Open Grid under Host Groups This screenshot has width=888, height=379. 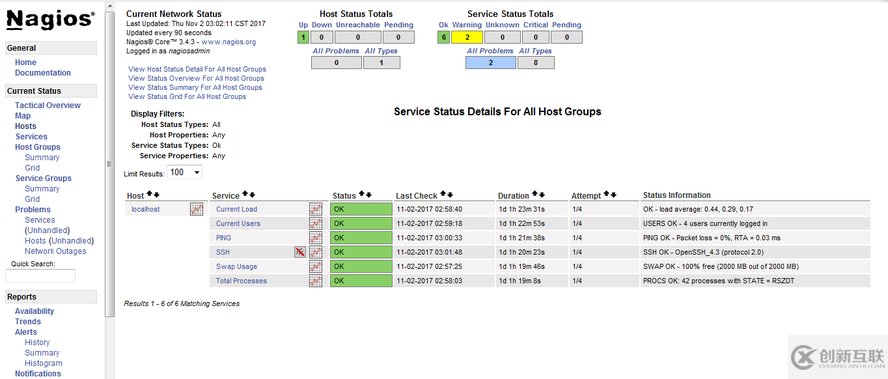[32, 168]
